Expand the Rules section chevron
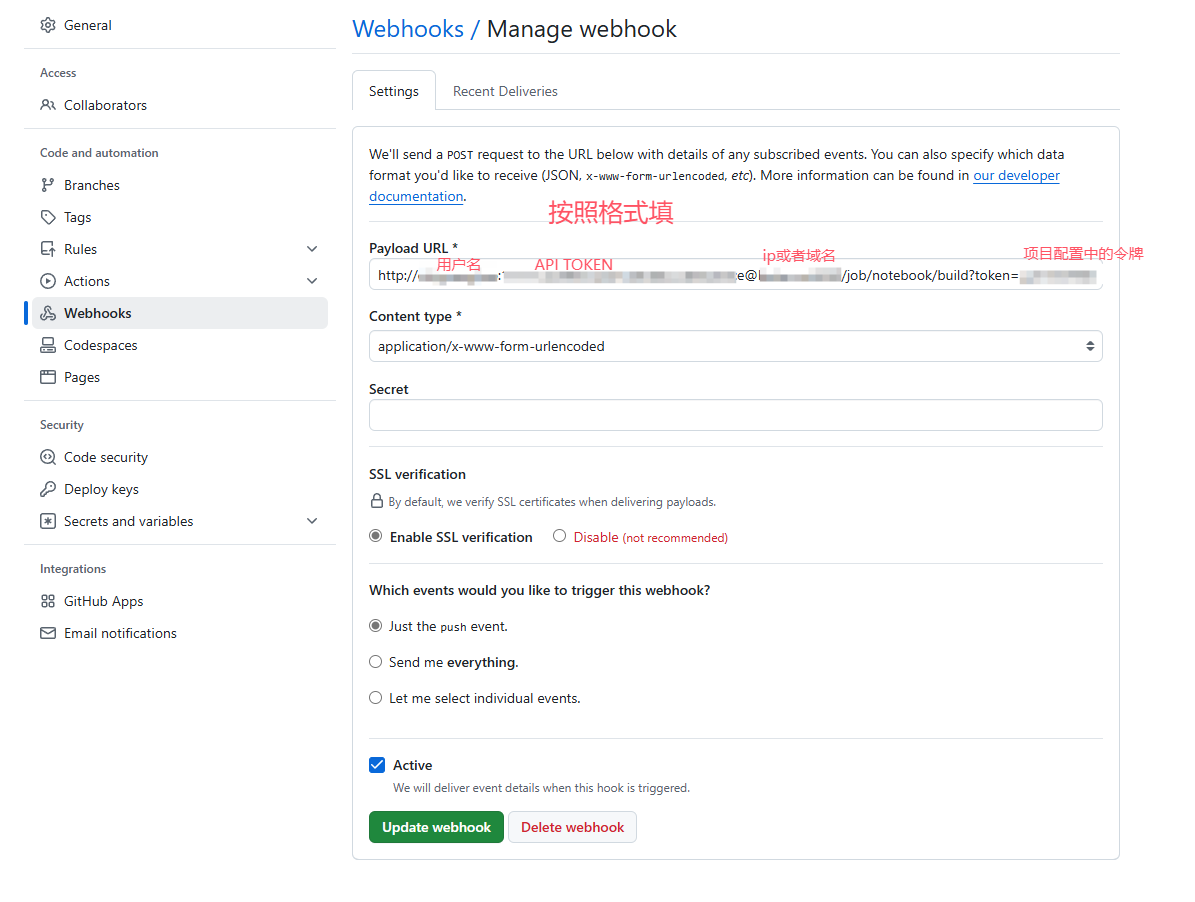 click(x=312, y=249)
